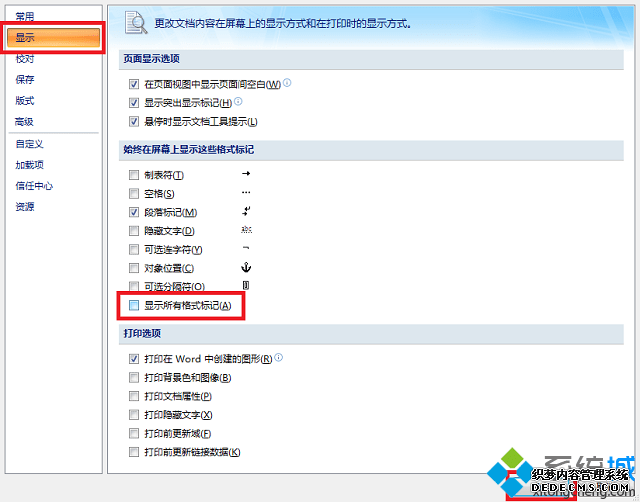Select 加载项 in the left list
The height and width of the screenshot is (502, 640).
29,165
